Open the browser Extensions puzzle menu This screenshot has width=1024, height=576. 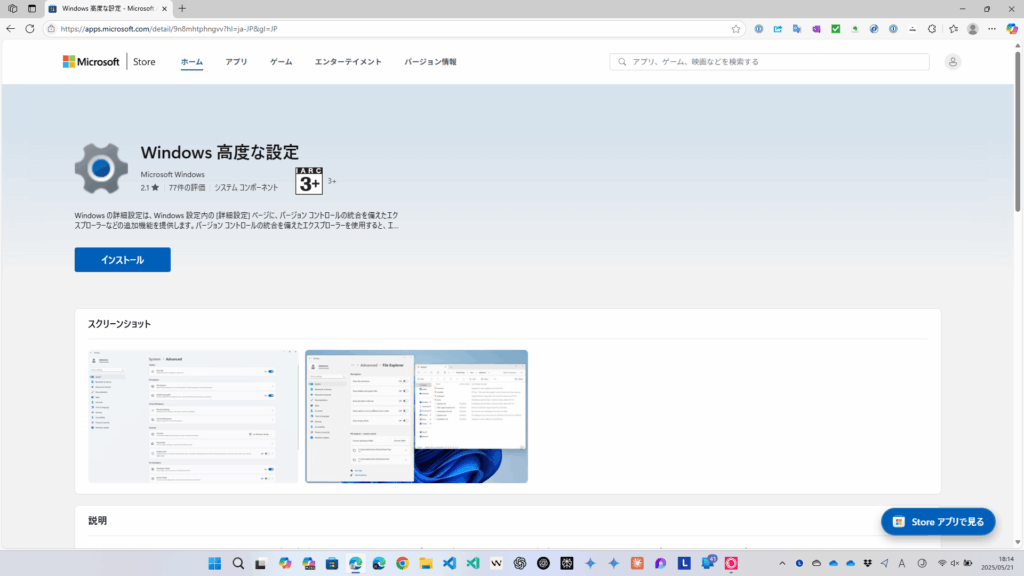tap(932, 29)
